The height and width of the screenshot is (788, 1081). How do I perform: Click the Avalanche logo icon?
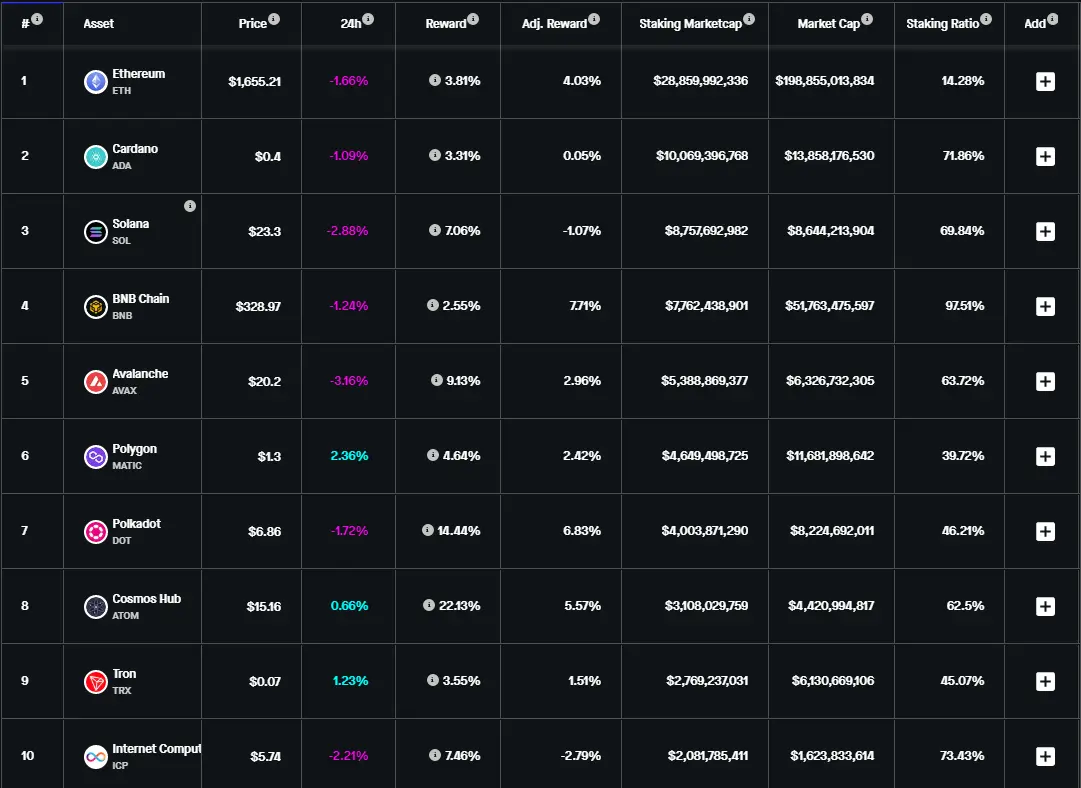click(96, 382)
